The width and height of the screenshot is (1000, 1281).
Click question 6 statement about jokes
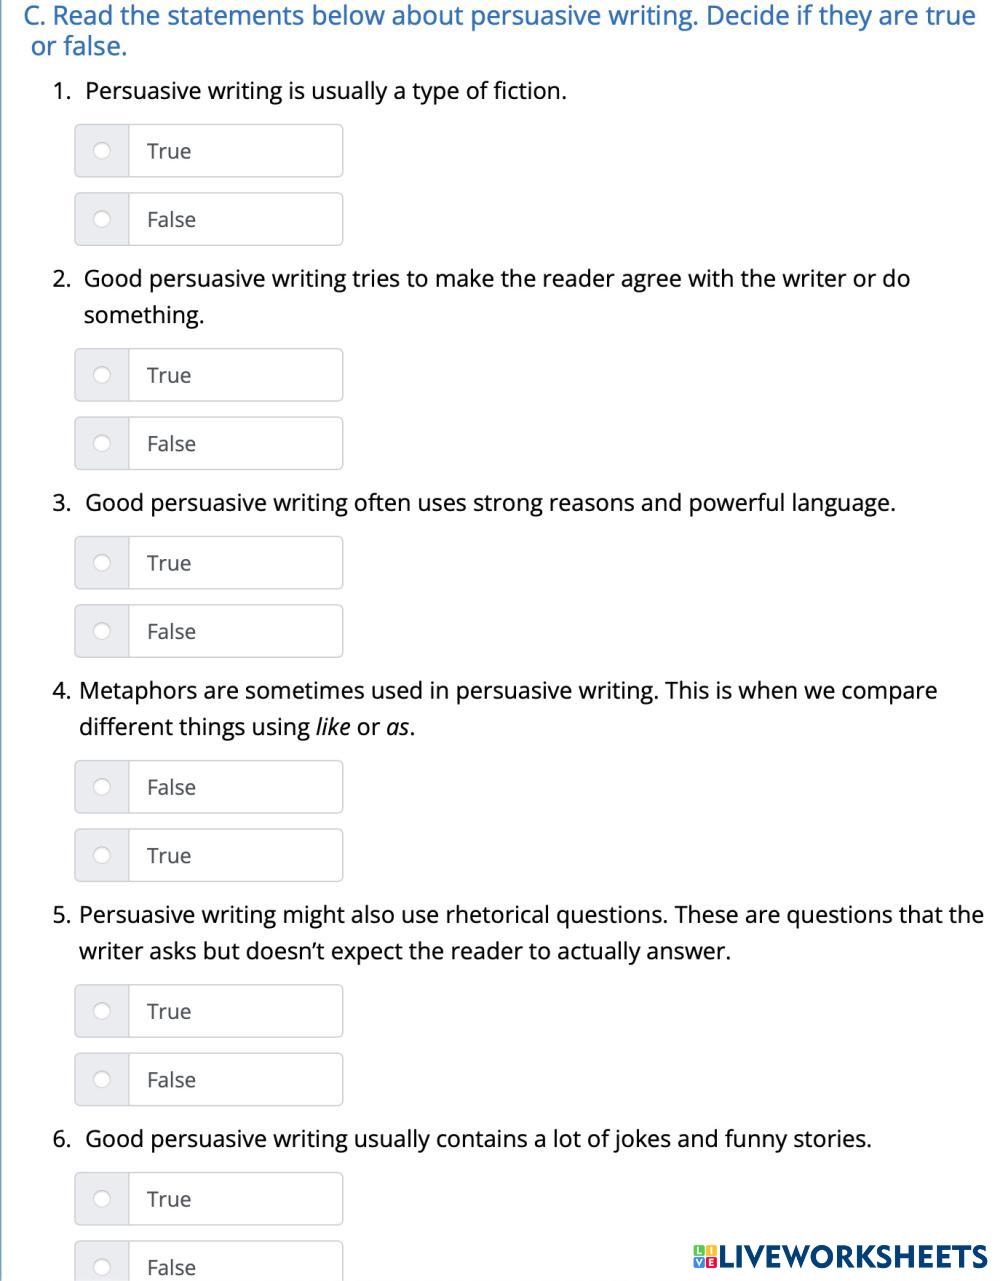(478, 1139)
